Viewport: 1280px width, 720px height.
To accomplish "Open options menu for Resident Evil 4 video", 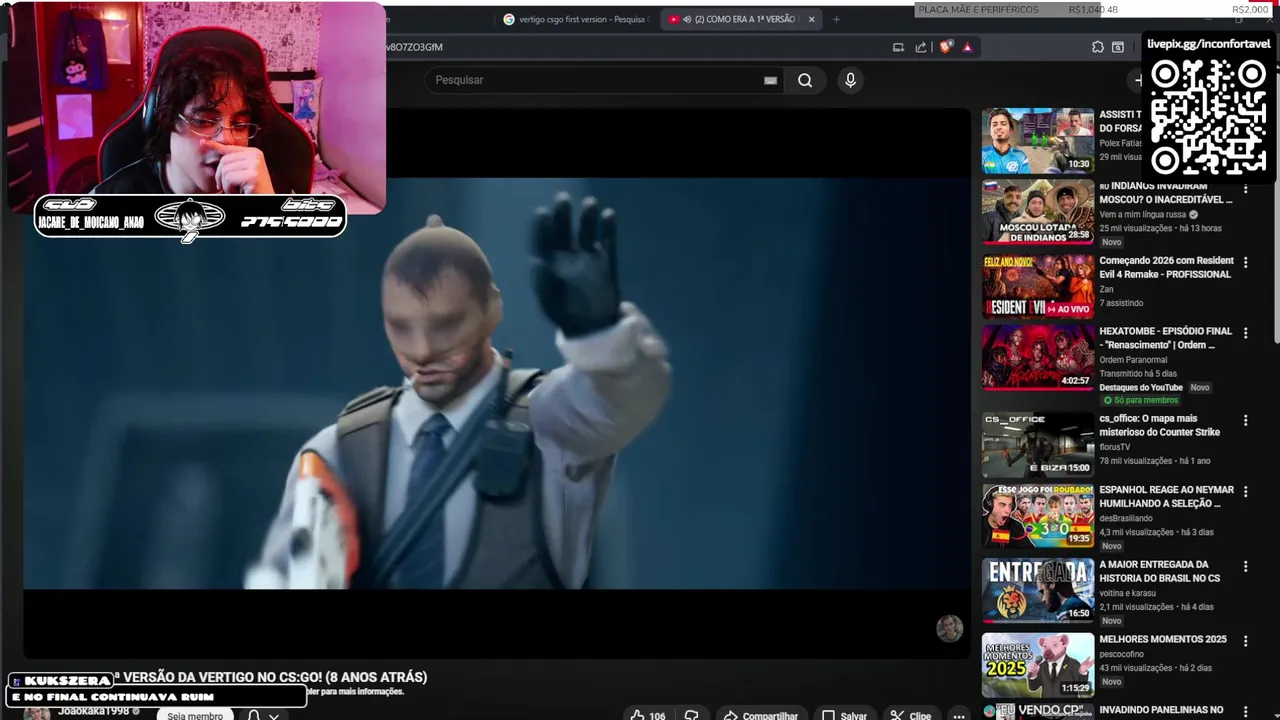I will pos(1245,262).
